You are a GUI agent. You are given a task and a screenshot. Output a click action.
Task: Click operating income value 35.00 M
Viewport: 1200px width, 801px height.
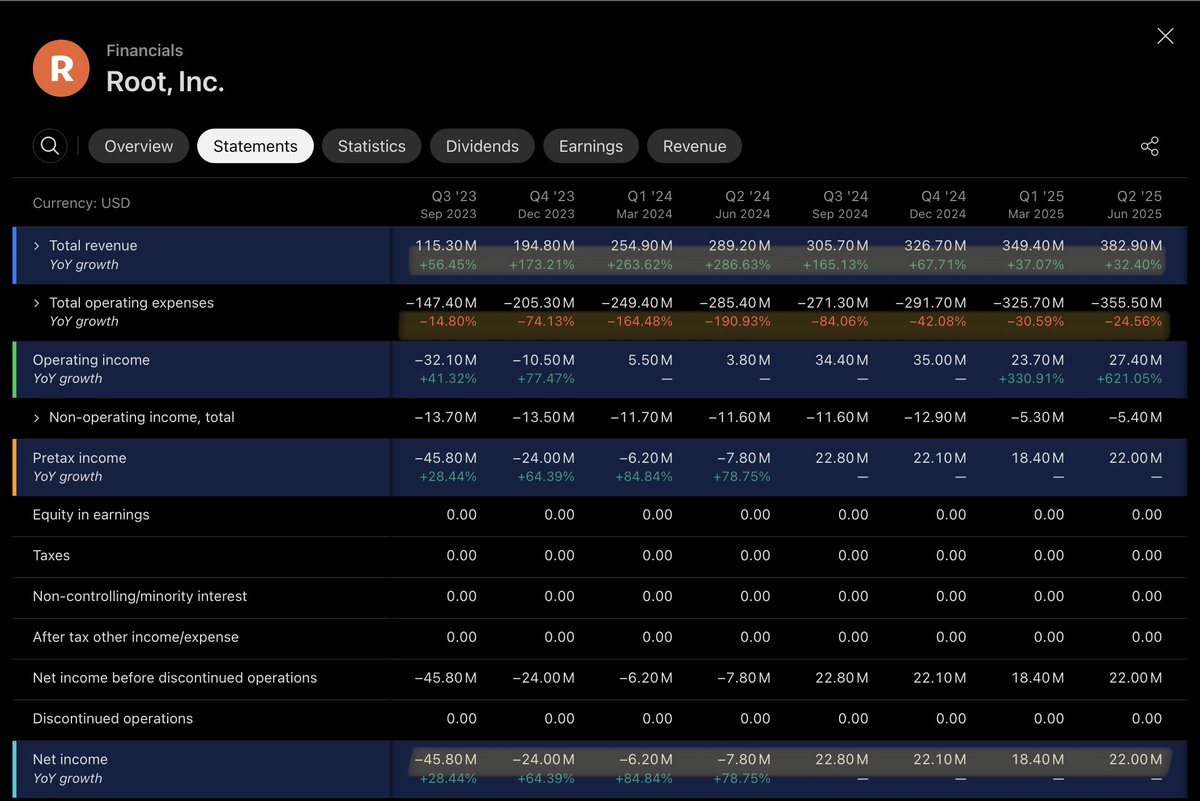pyautogui.click(x=940, y=360)
